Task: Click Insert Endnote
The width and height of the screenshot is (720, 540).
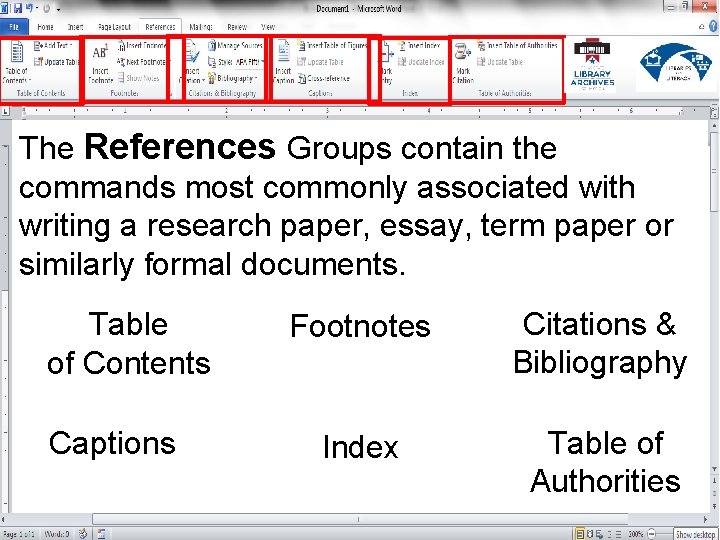Action: 141,45
